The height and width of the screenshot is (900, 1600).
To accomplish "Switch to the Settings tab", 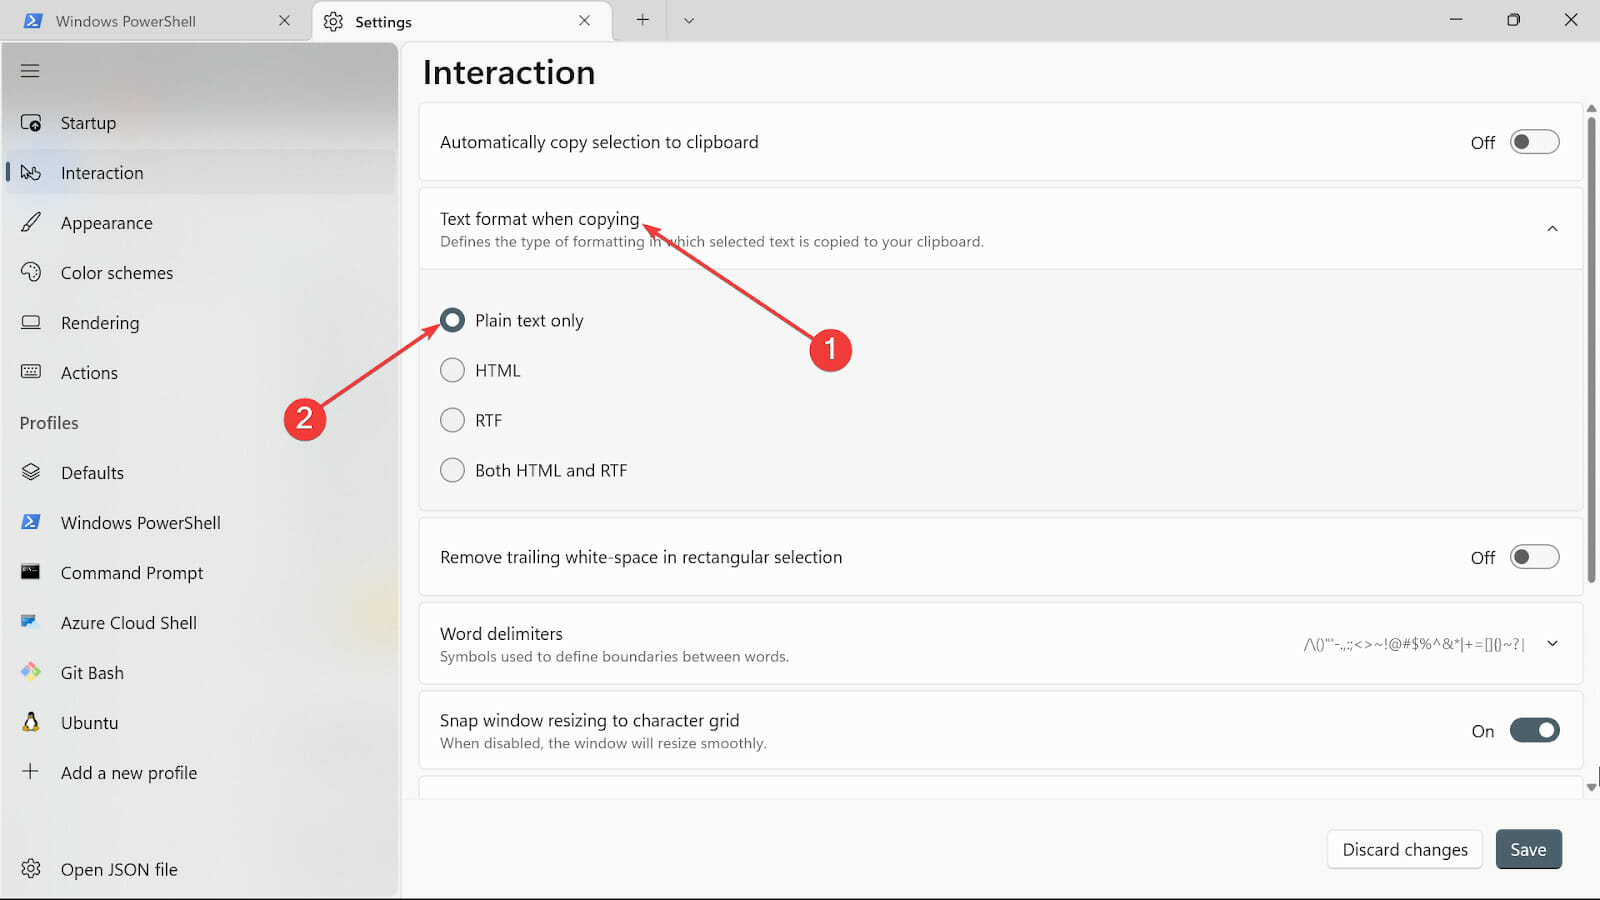I will (462, 21).
